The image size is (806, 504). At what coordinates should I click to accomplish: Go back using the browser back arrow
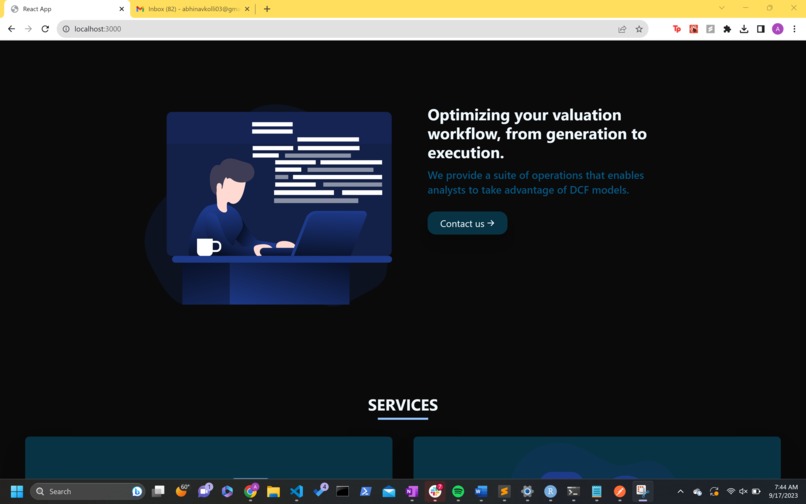[11, 29]
